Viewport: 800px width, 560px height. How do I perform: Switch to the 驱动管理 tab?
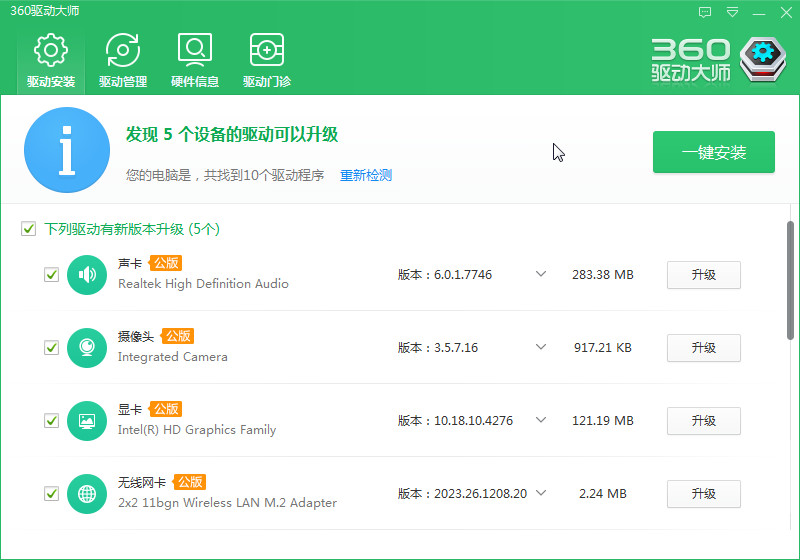click(123, 61)
